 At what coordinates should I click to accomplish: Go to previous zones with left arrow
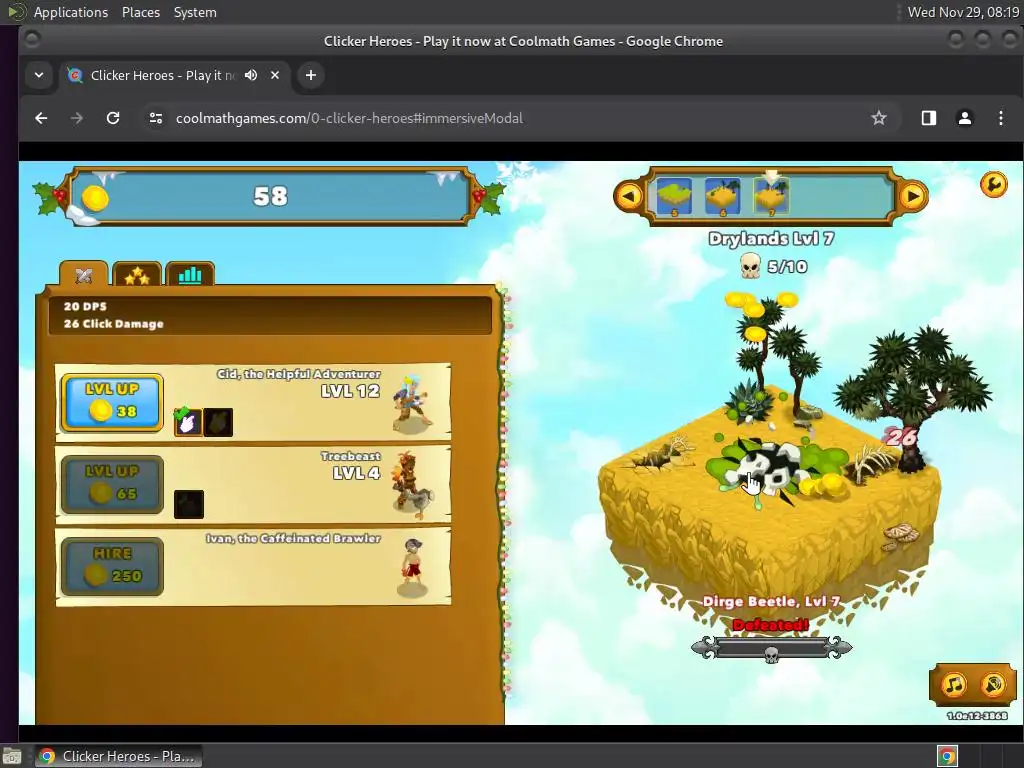coord(629,196)
